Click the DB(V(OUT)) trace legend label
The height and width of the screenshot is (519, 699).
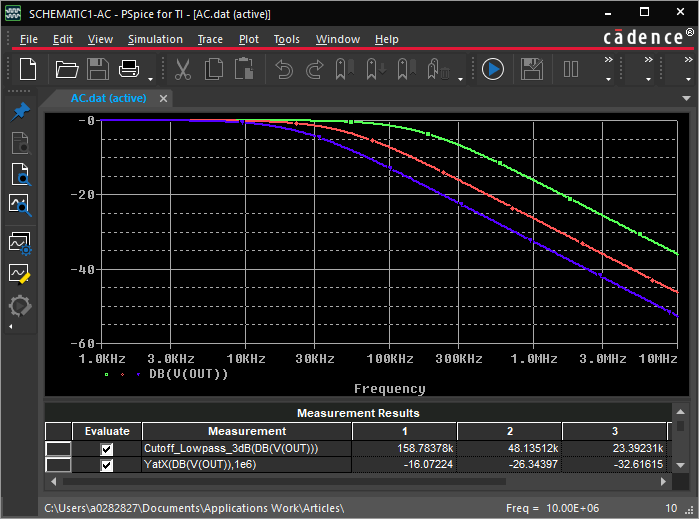point(188,374)
